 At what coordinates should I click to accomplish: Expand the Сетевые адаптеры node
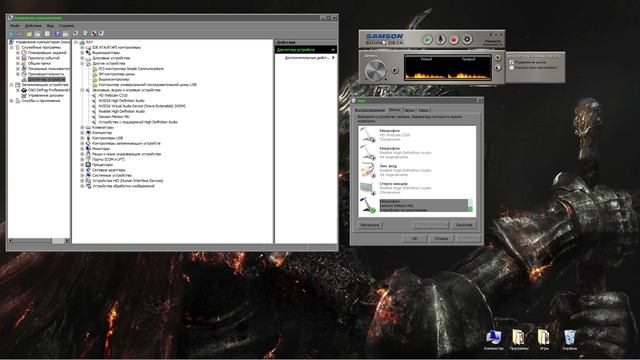(82, 170)
